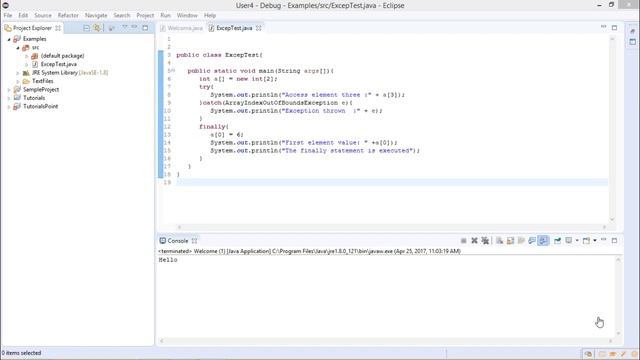Click fold marker beside line 5

tap(173, 71)
